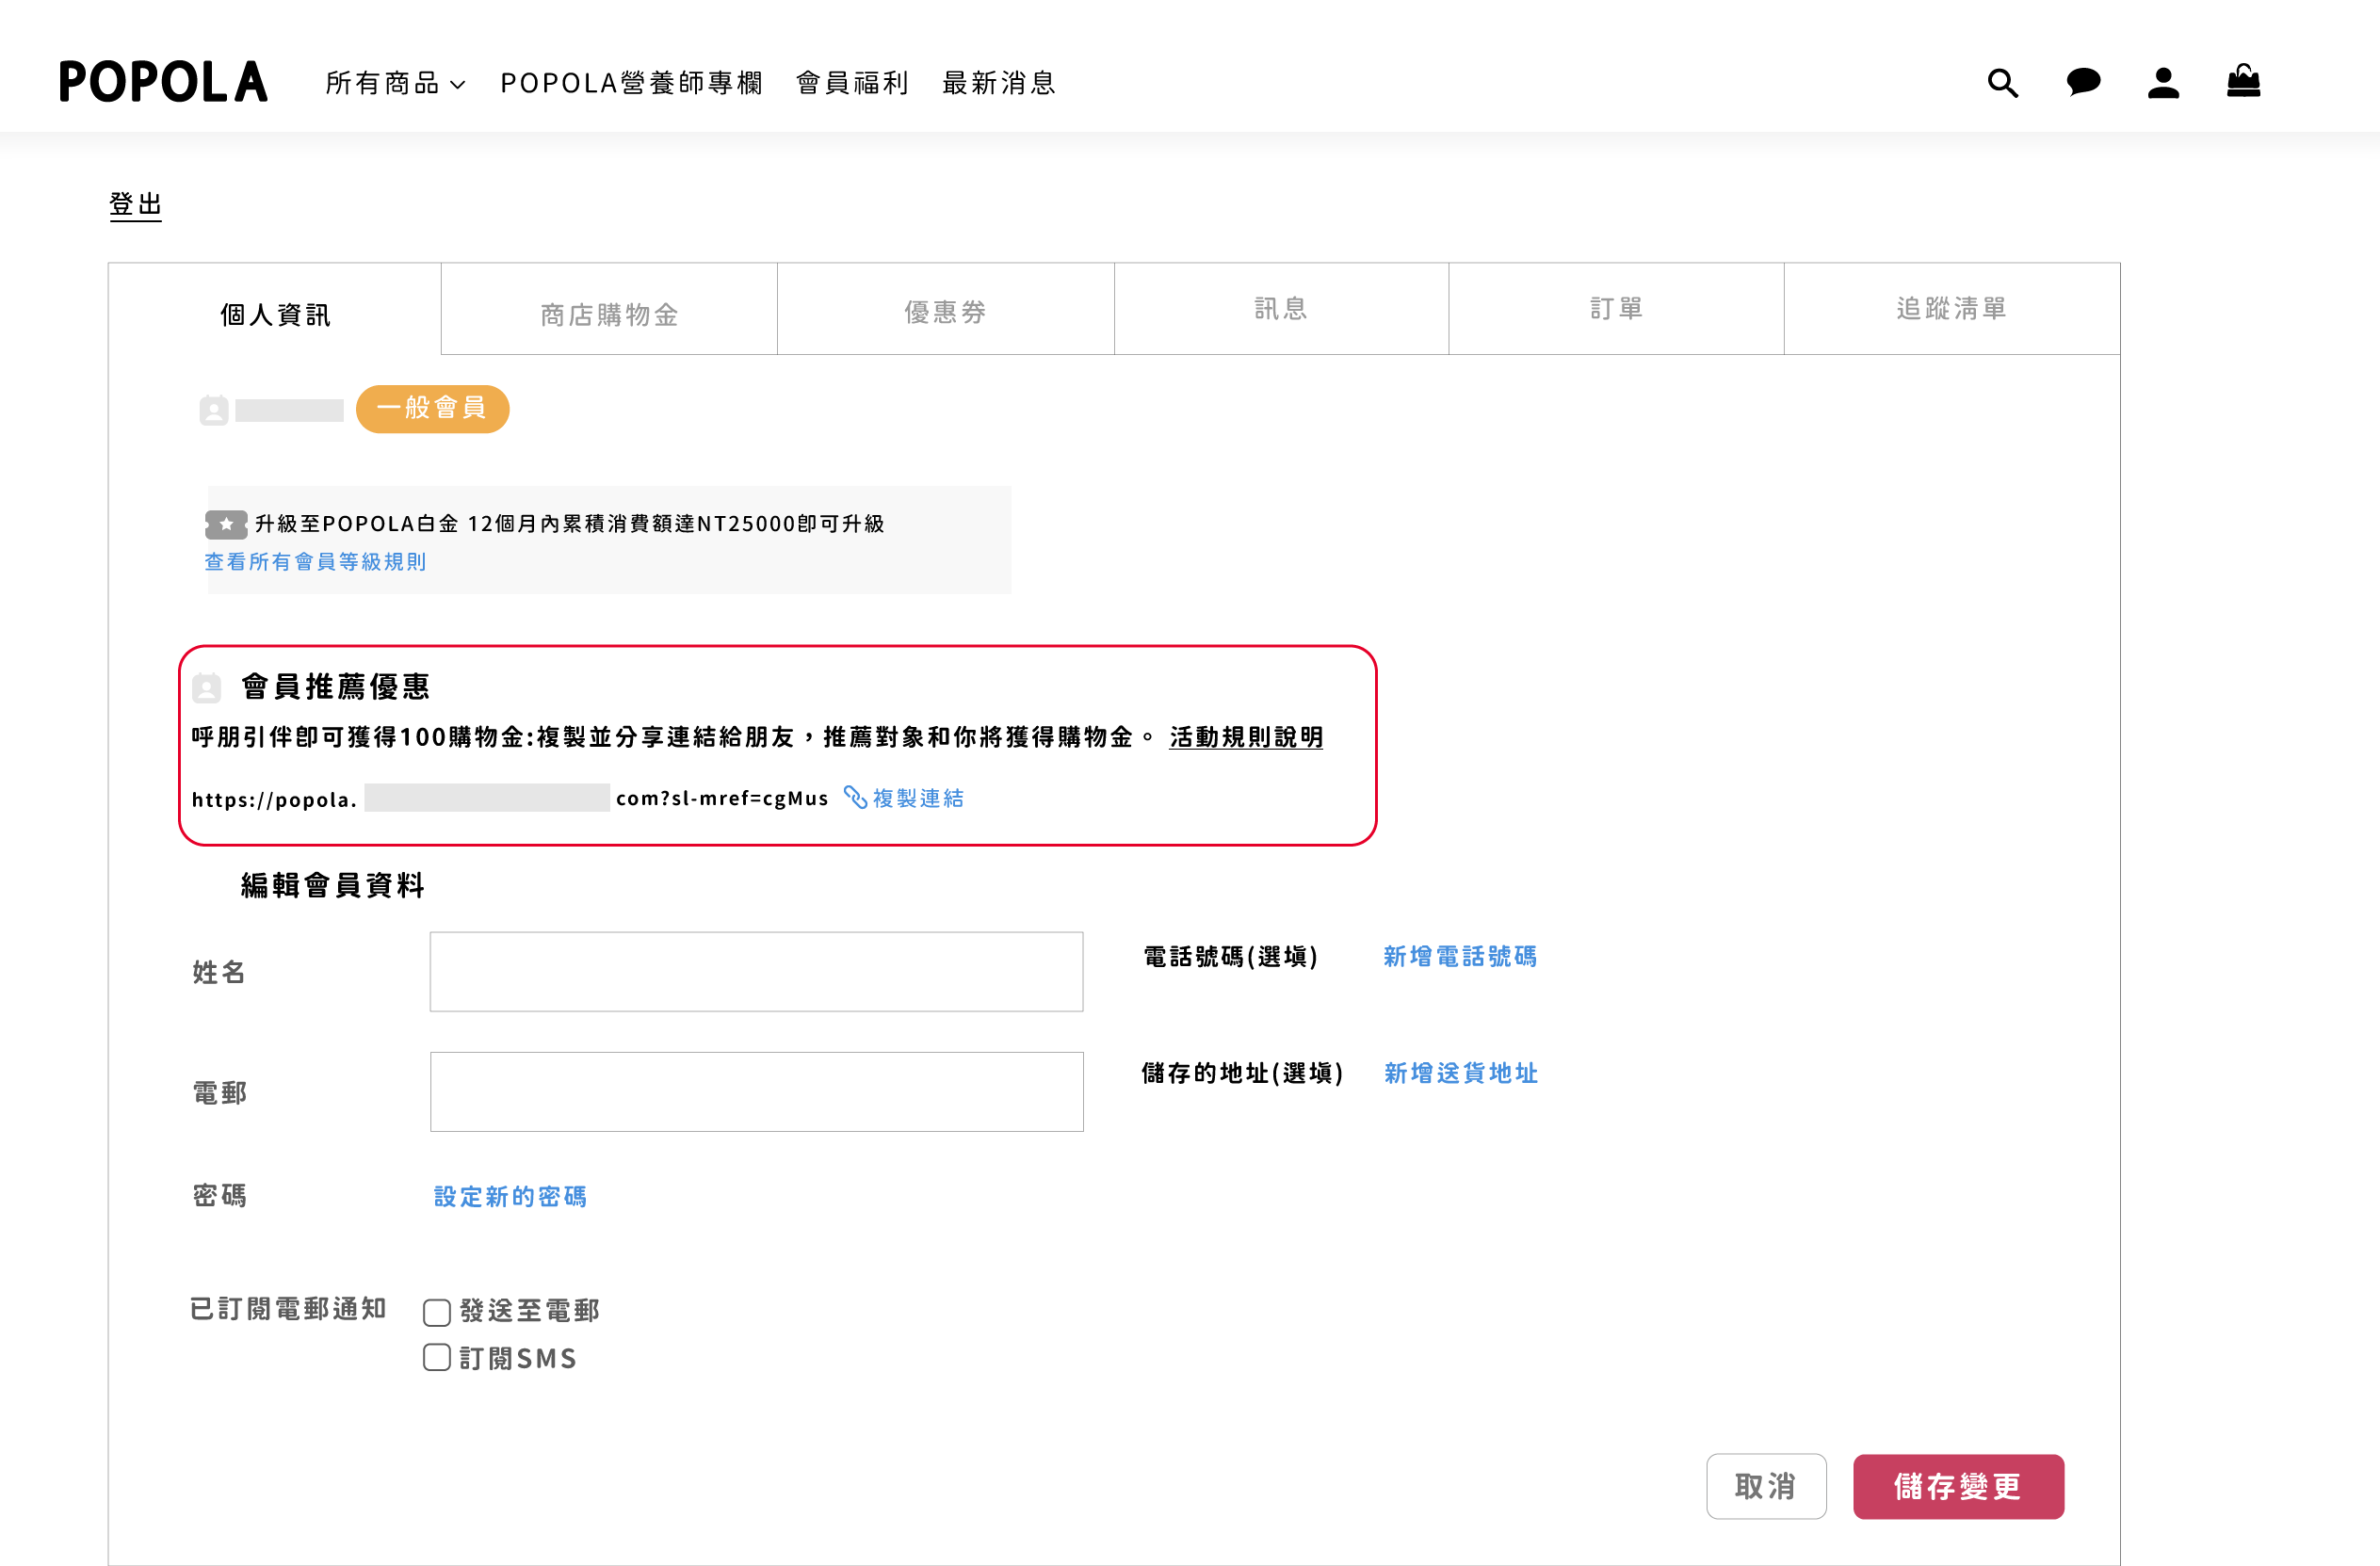Viewport: 2380px width, 1566px height.
Task: Select the 訂單 tab
Action: (x=1616, y=308)
